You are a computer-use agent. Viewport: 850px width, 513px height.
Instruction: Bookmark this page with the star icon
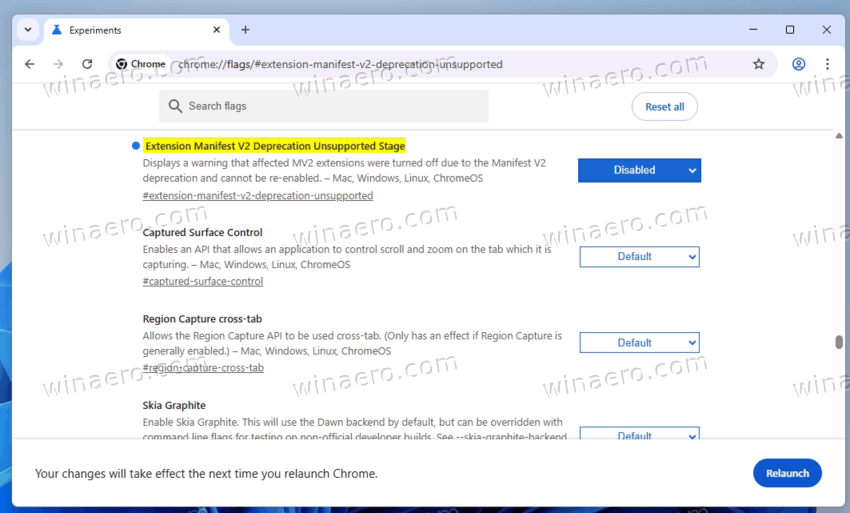pos(758,64)
